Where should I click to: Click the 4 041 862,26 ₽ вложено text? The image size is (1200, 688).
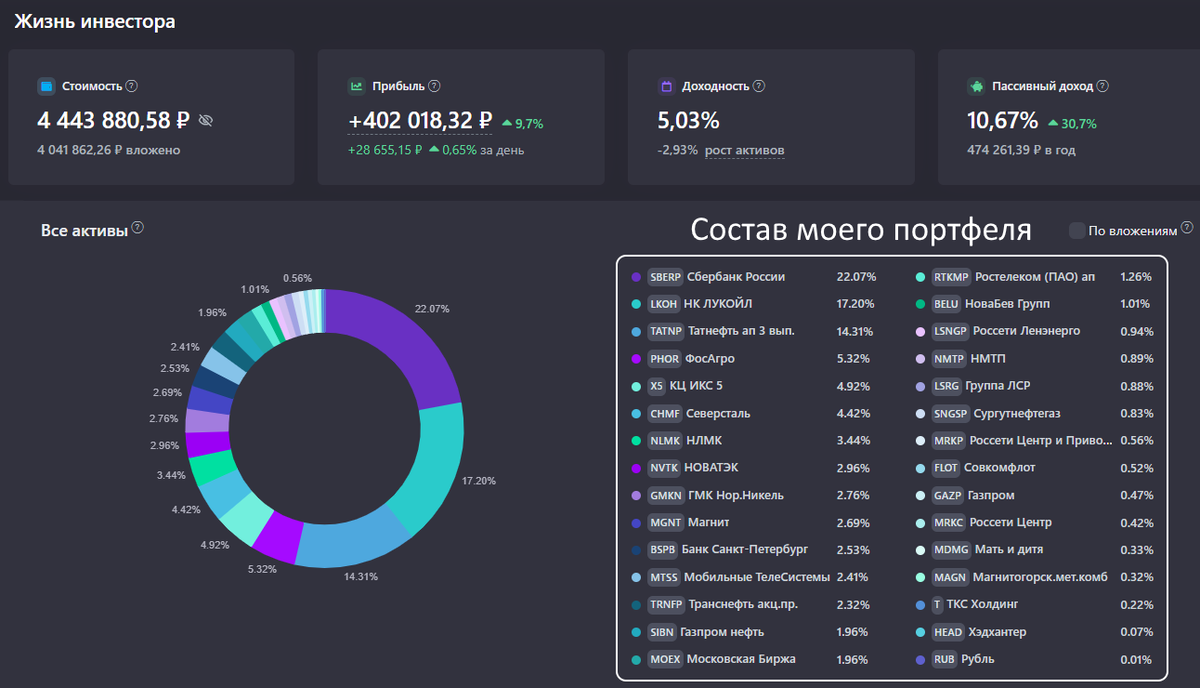coord(109,150)
